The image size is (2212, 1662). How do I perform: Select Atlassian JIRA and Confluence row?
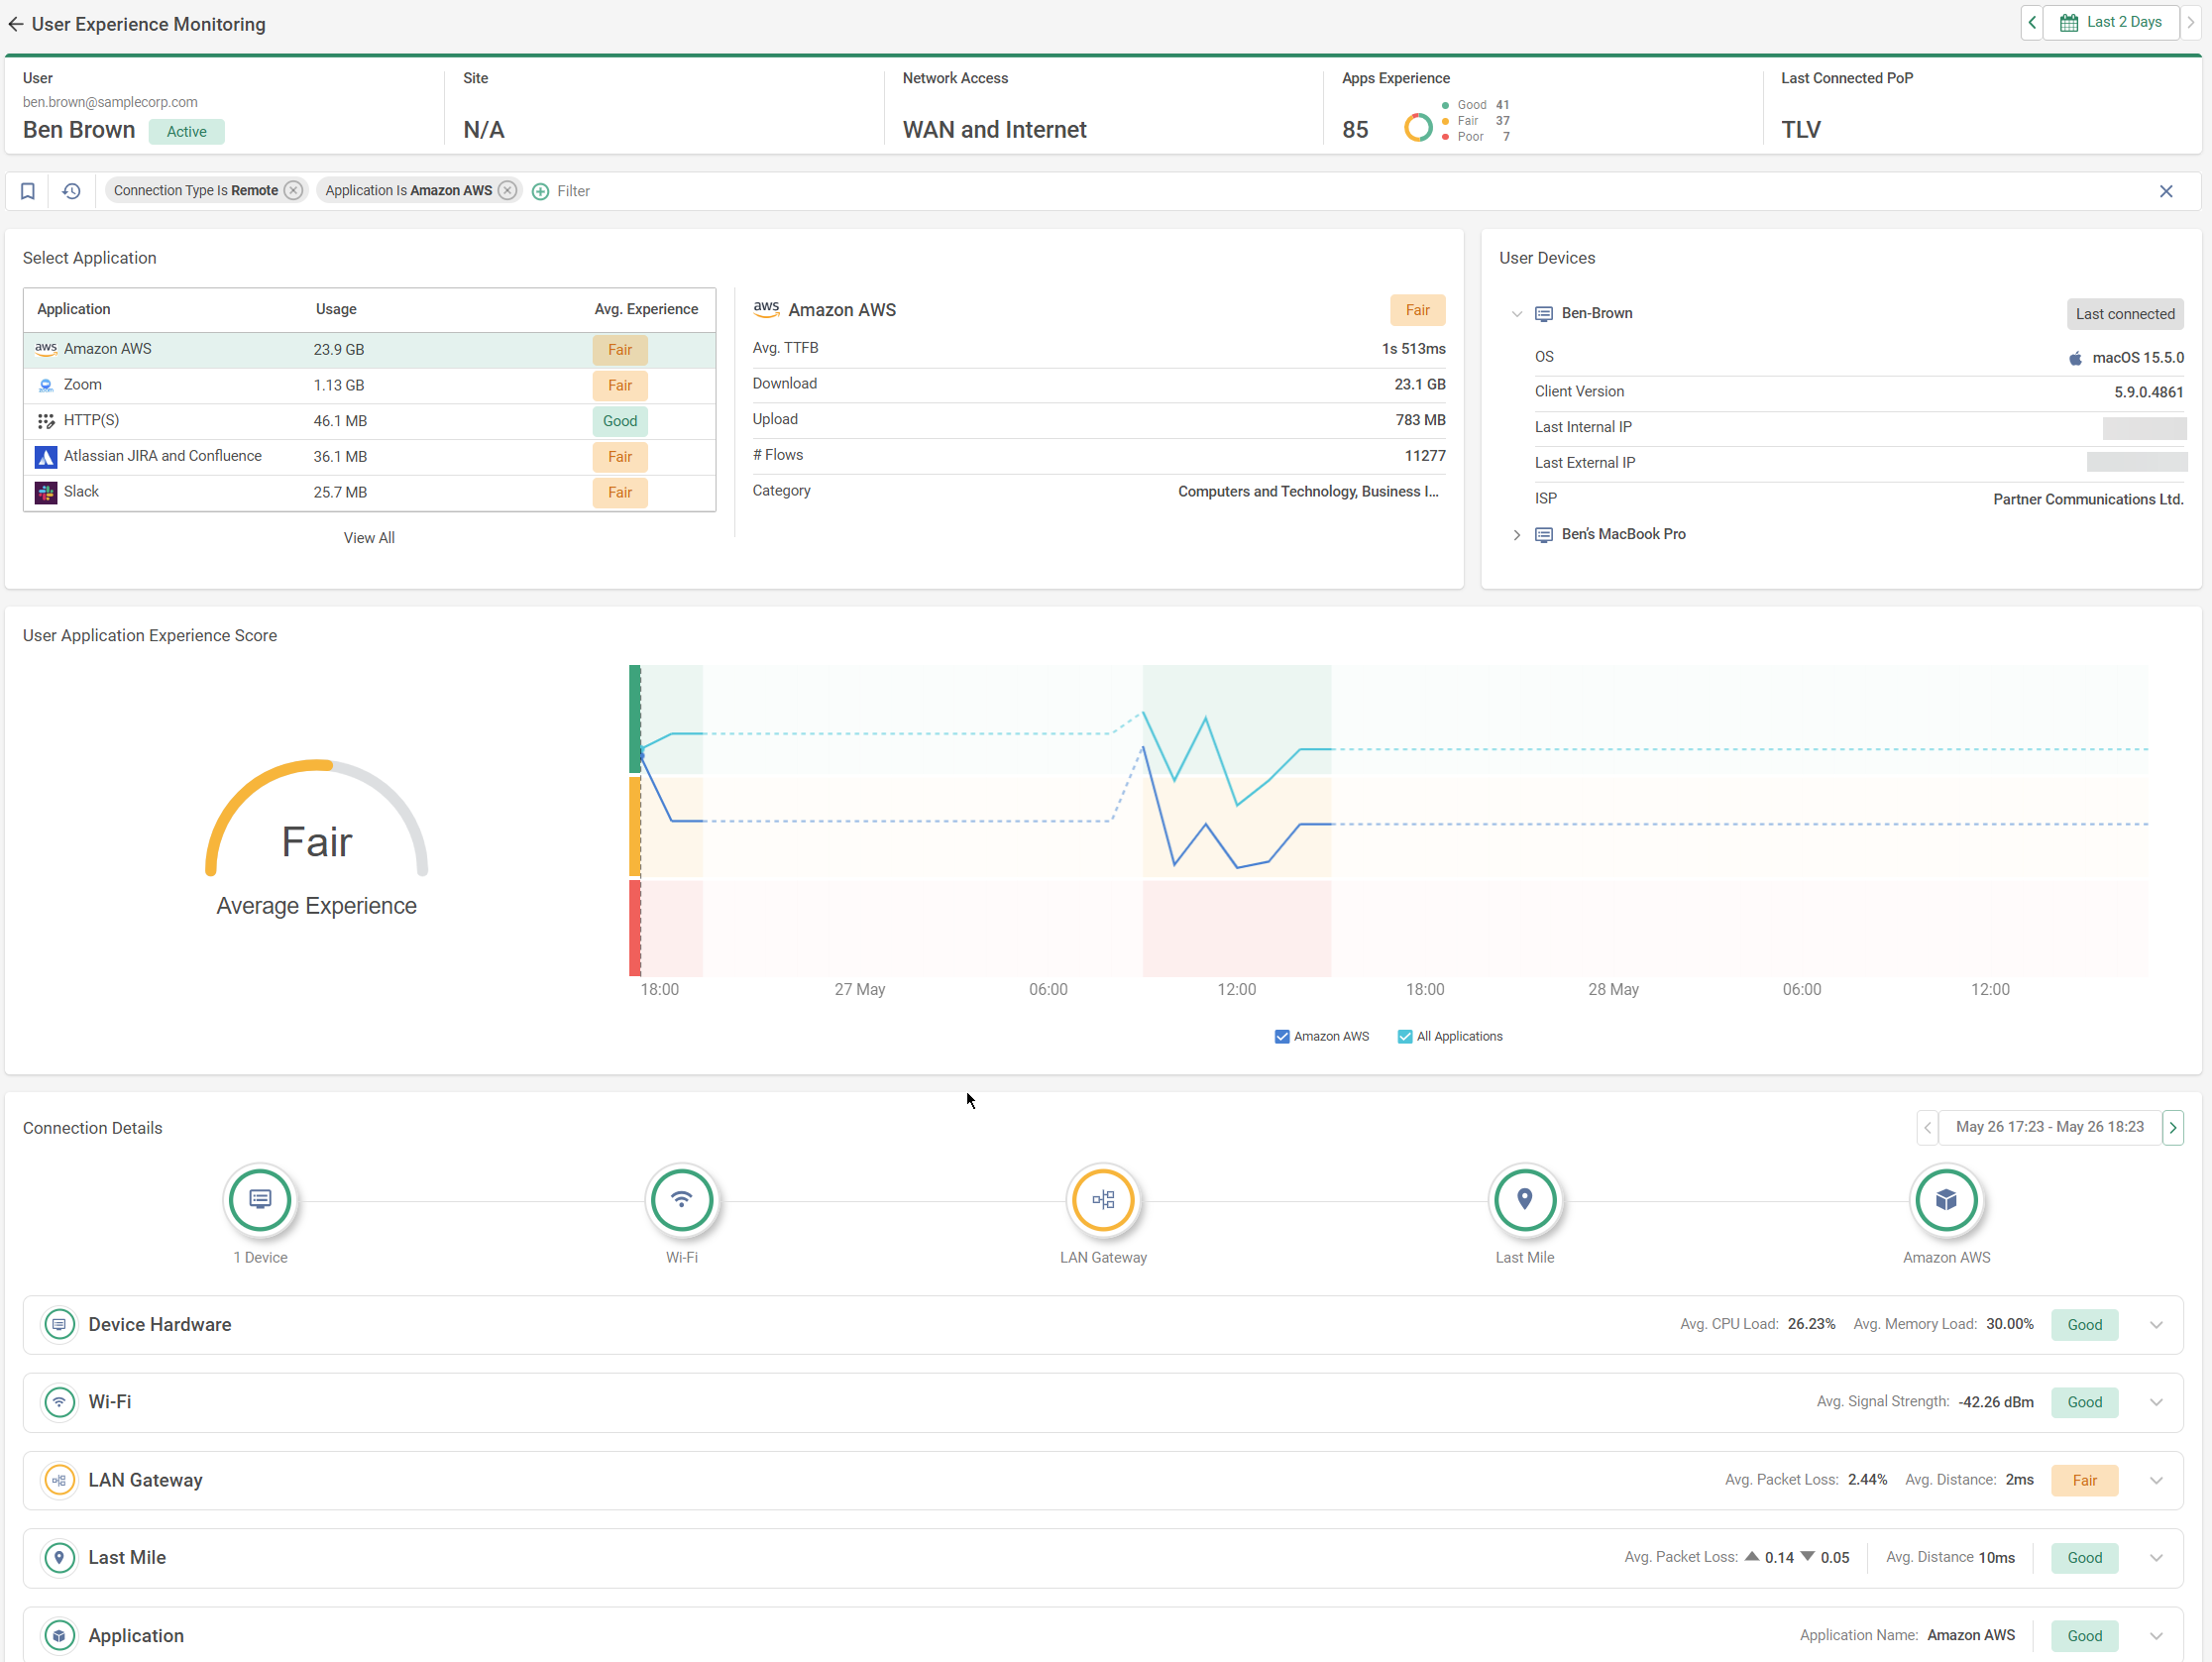[369, 457]
